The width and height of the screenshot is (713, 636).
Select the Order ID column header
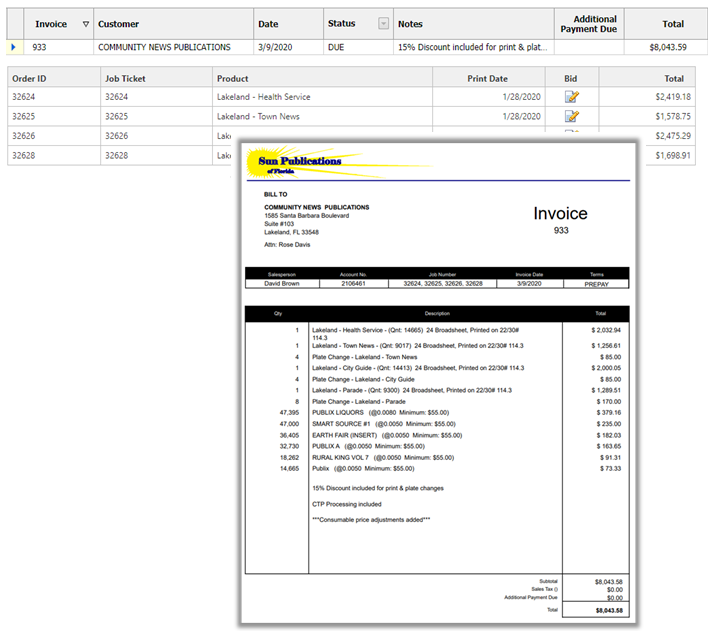coord(54,78)
